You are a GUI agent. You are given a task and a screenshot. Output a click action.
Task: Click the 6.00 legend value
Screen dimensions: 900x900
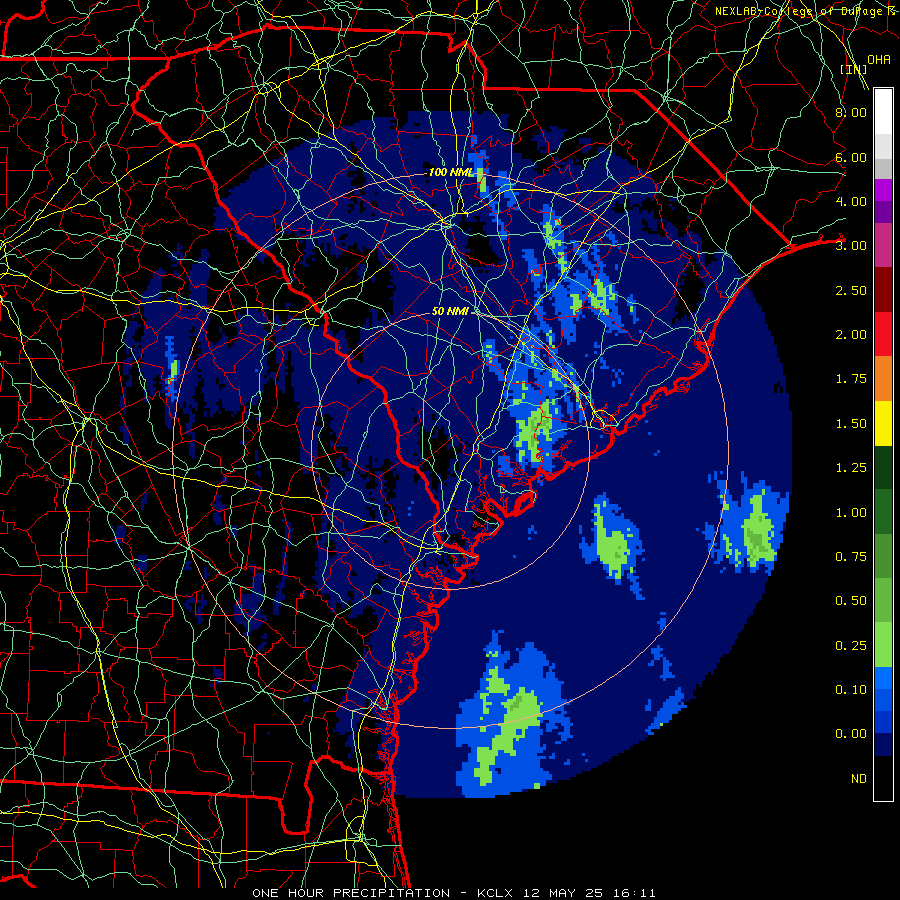click(x=851, y=157)
